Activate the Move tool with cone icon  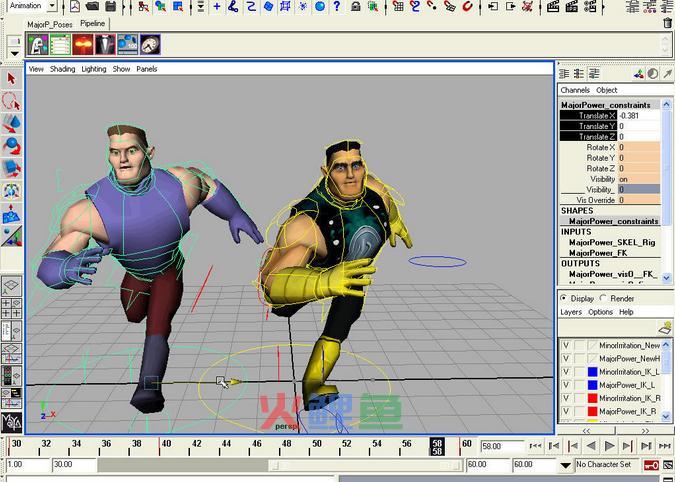(11, 124)
